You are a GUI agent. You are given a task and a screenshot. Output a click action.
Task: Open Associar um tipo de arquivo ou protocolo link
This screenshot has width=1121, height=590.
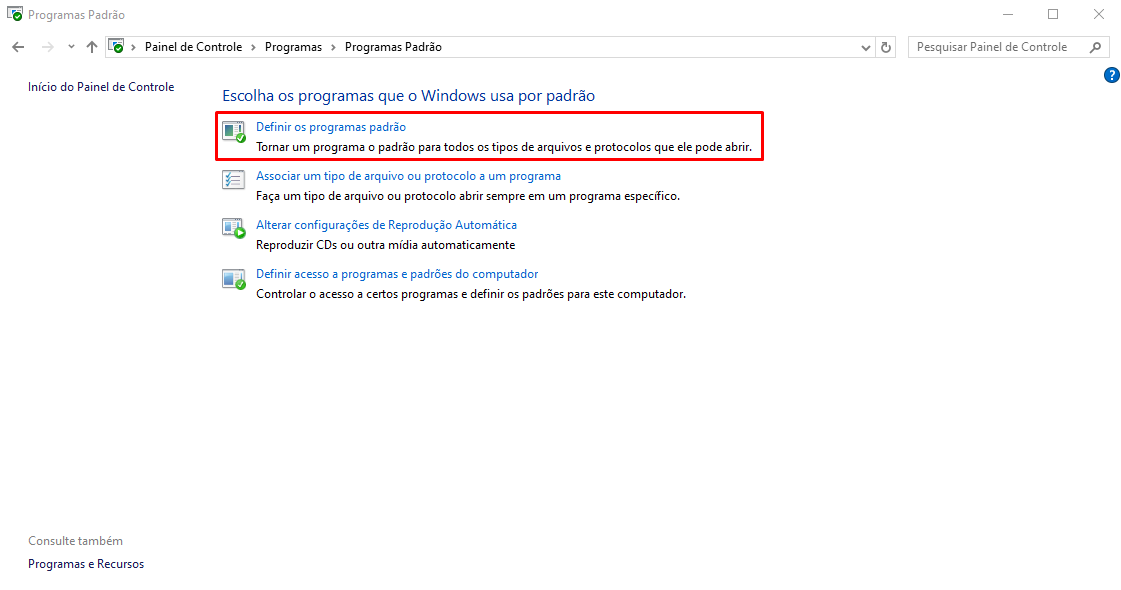(408, 176)
